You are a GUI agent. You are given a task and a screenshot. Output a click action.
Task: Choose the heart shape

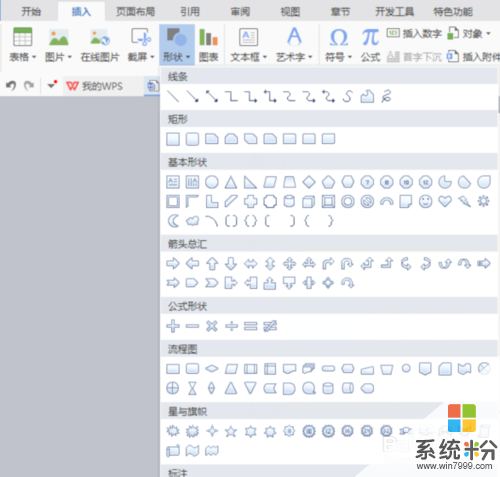pyautogui.click(x=445, y=201)
